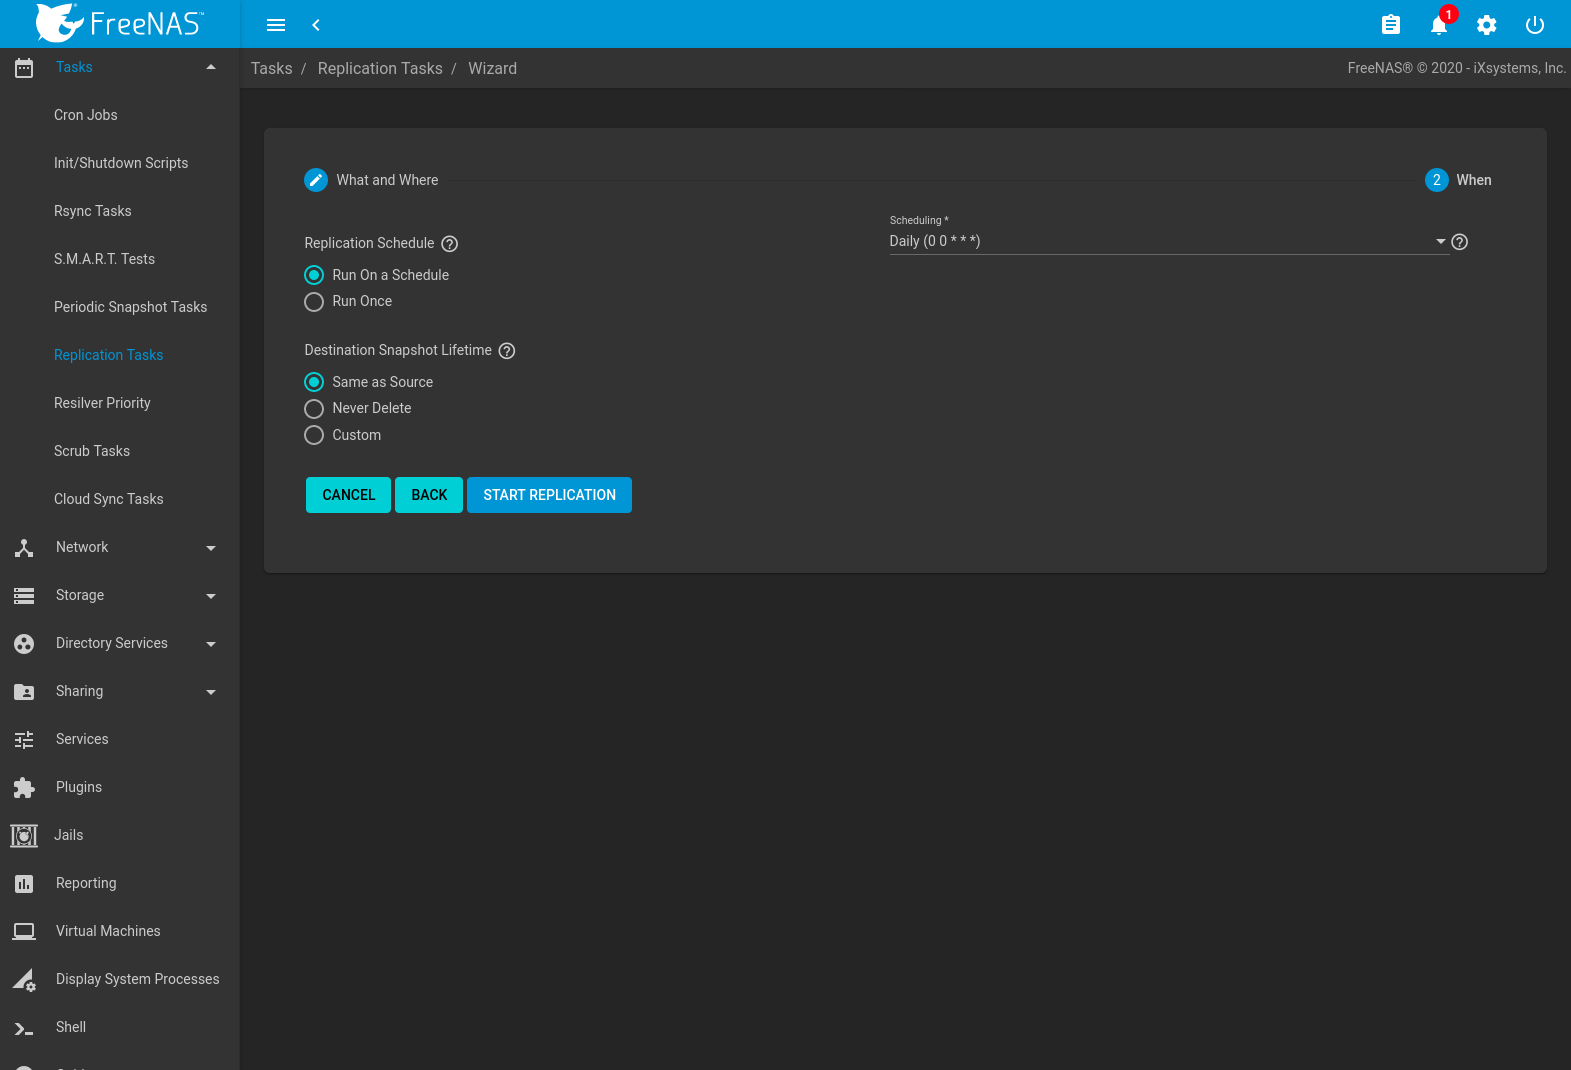
Task: Click the Start Replication button
Action: click(549, 495)
